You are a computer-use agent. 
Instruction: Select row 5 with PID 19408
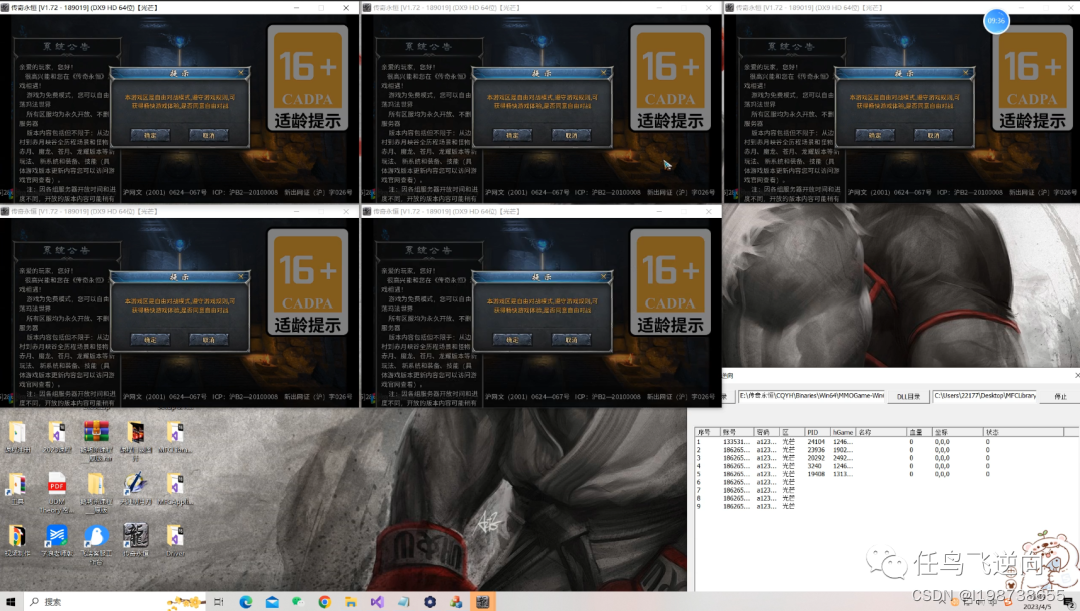click(880, 474)
